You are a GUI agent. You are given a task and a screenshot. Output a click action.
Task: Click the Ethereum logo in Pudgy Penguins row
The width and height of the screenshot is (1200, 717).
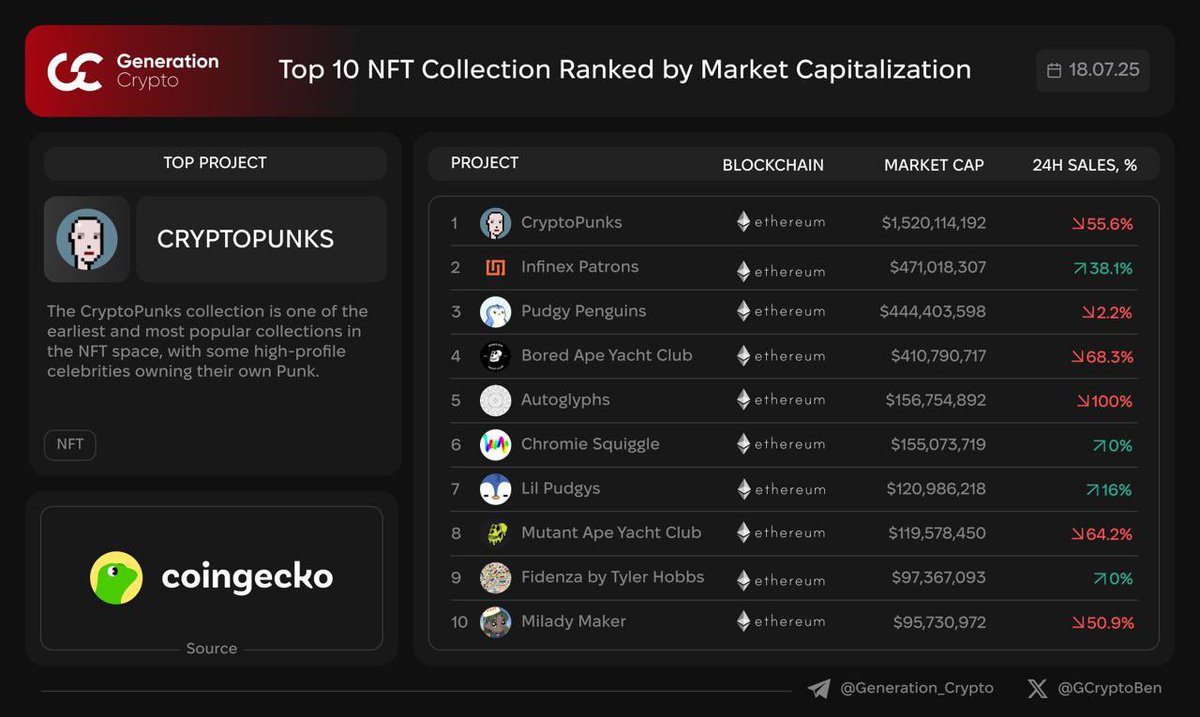point(743,311)
